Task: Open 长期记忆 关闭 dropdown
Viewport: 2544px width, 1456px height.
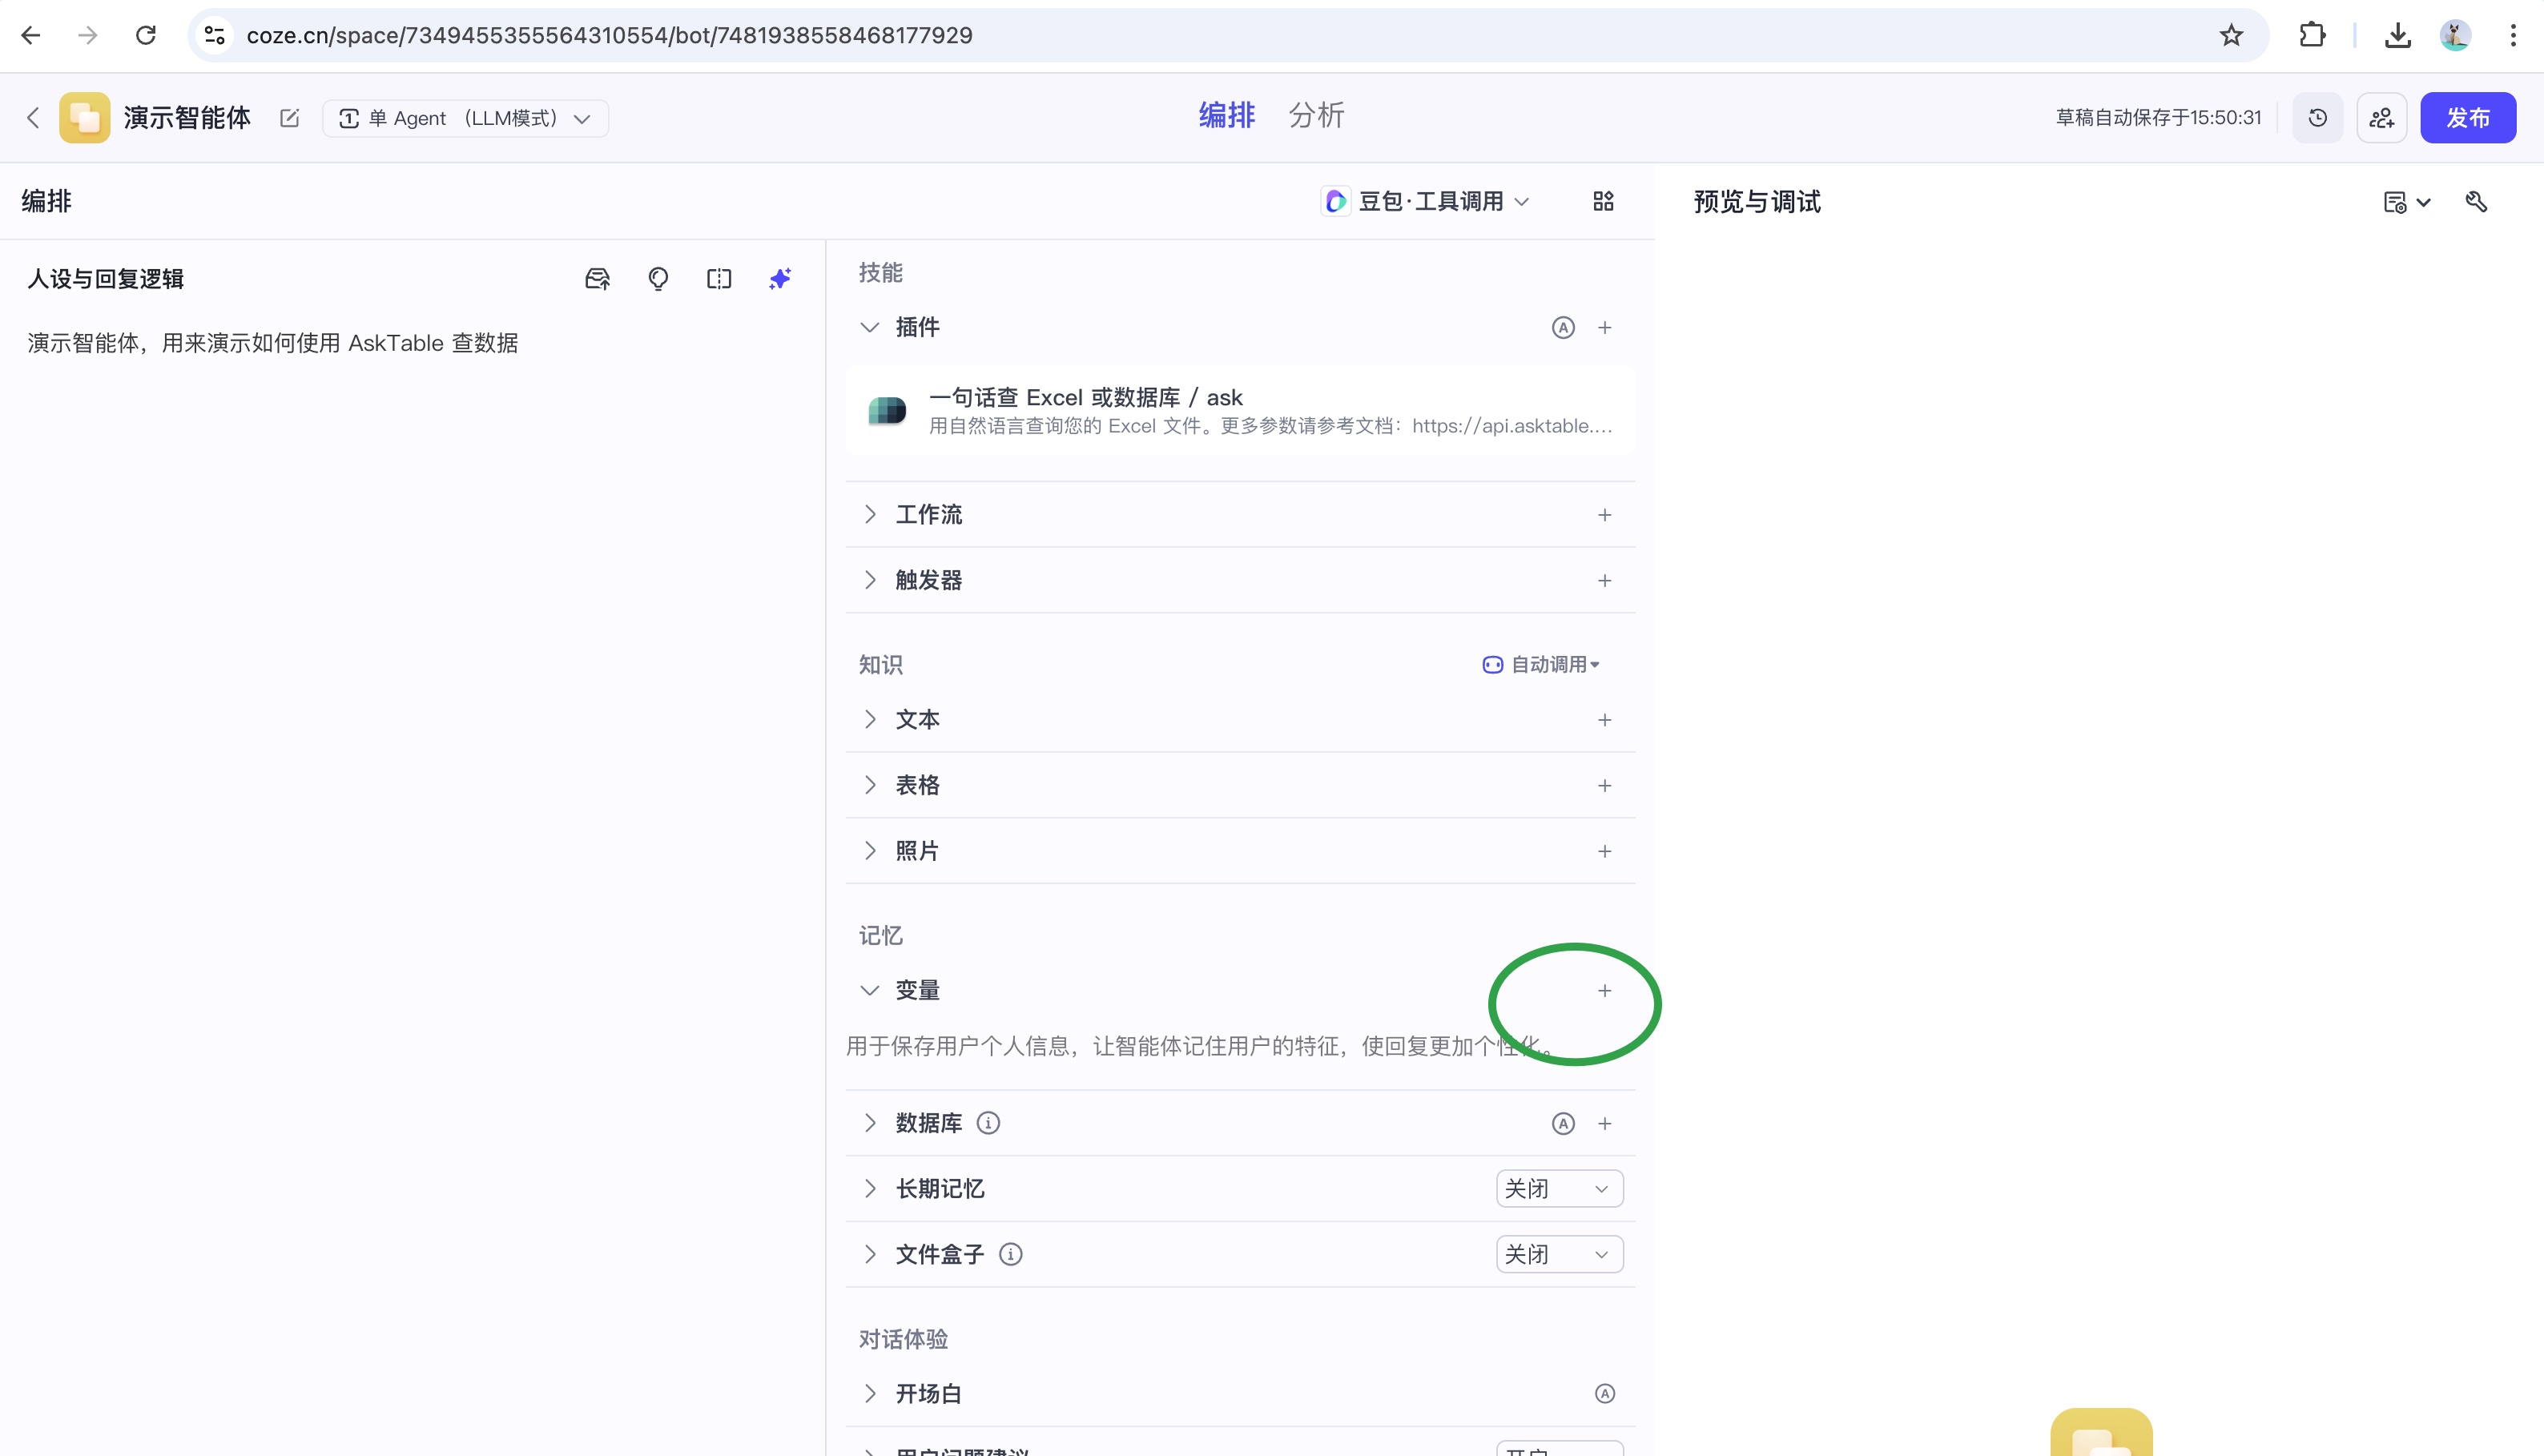Action: pos(1558,1188)
